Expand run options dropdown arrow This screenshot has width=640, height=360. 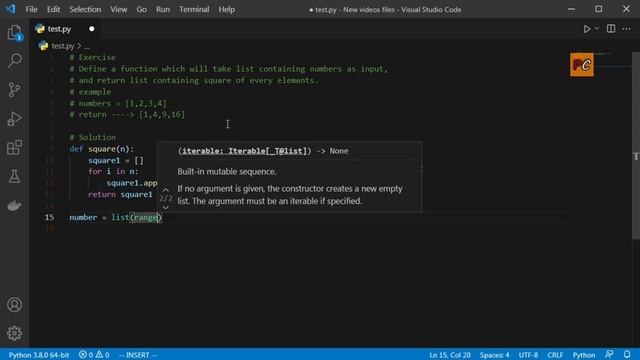click(597, 29)
